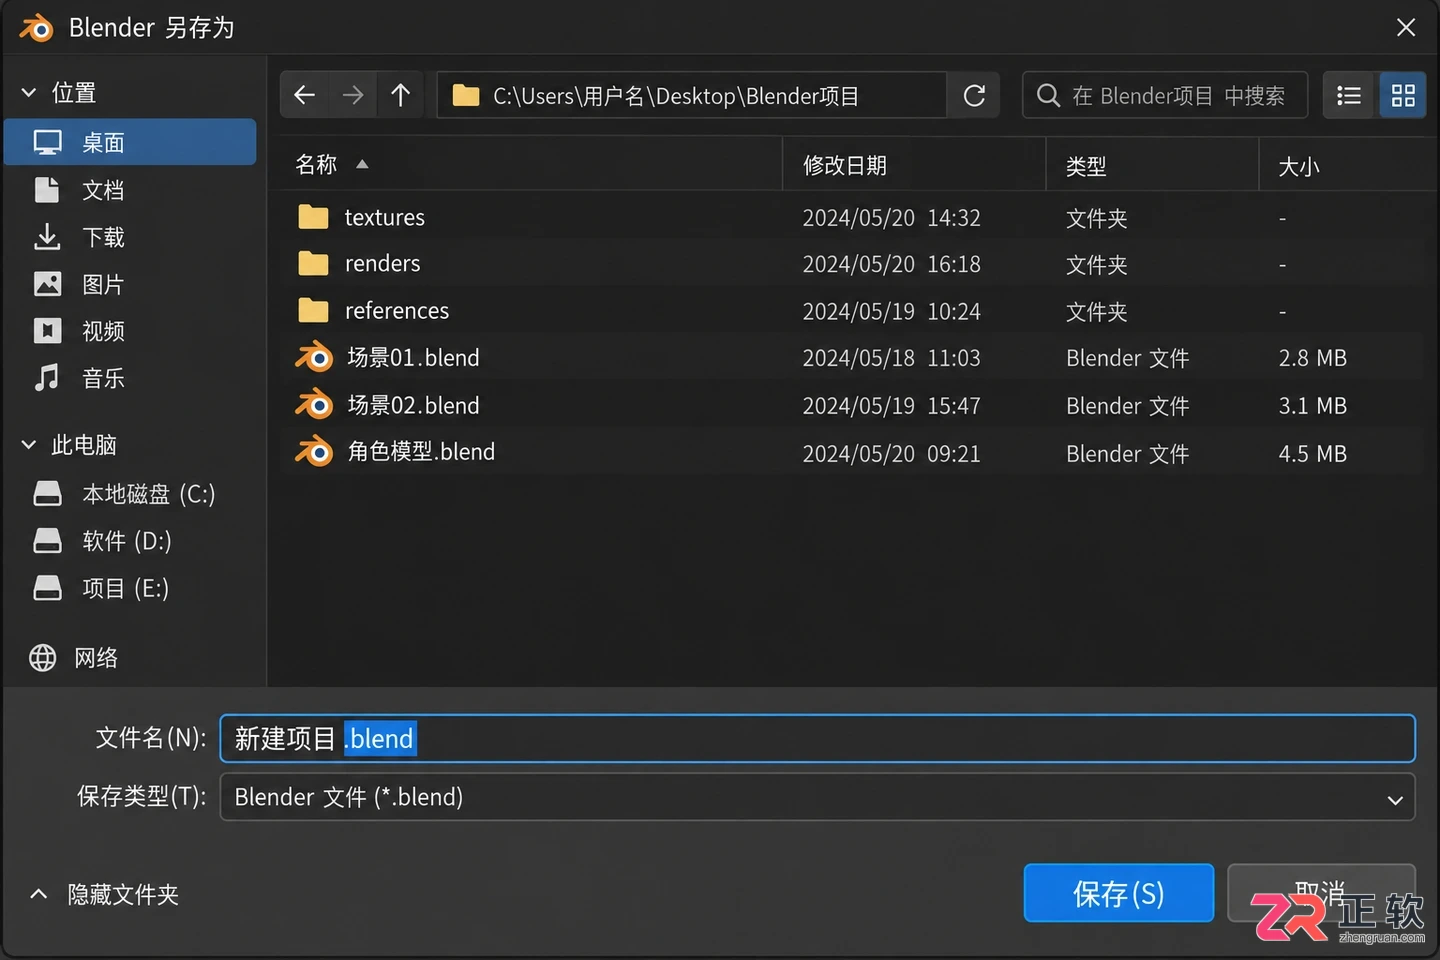Viewport: 1440px width, 960px height.
Task: Click date 2024/05/20 16:18
Action: point(891,264)
